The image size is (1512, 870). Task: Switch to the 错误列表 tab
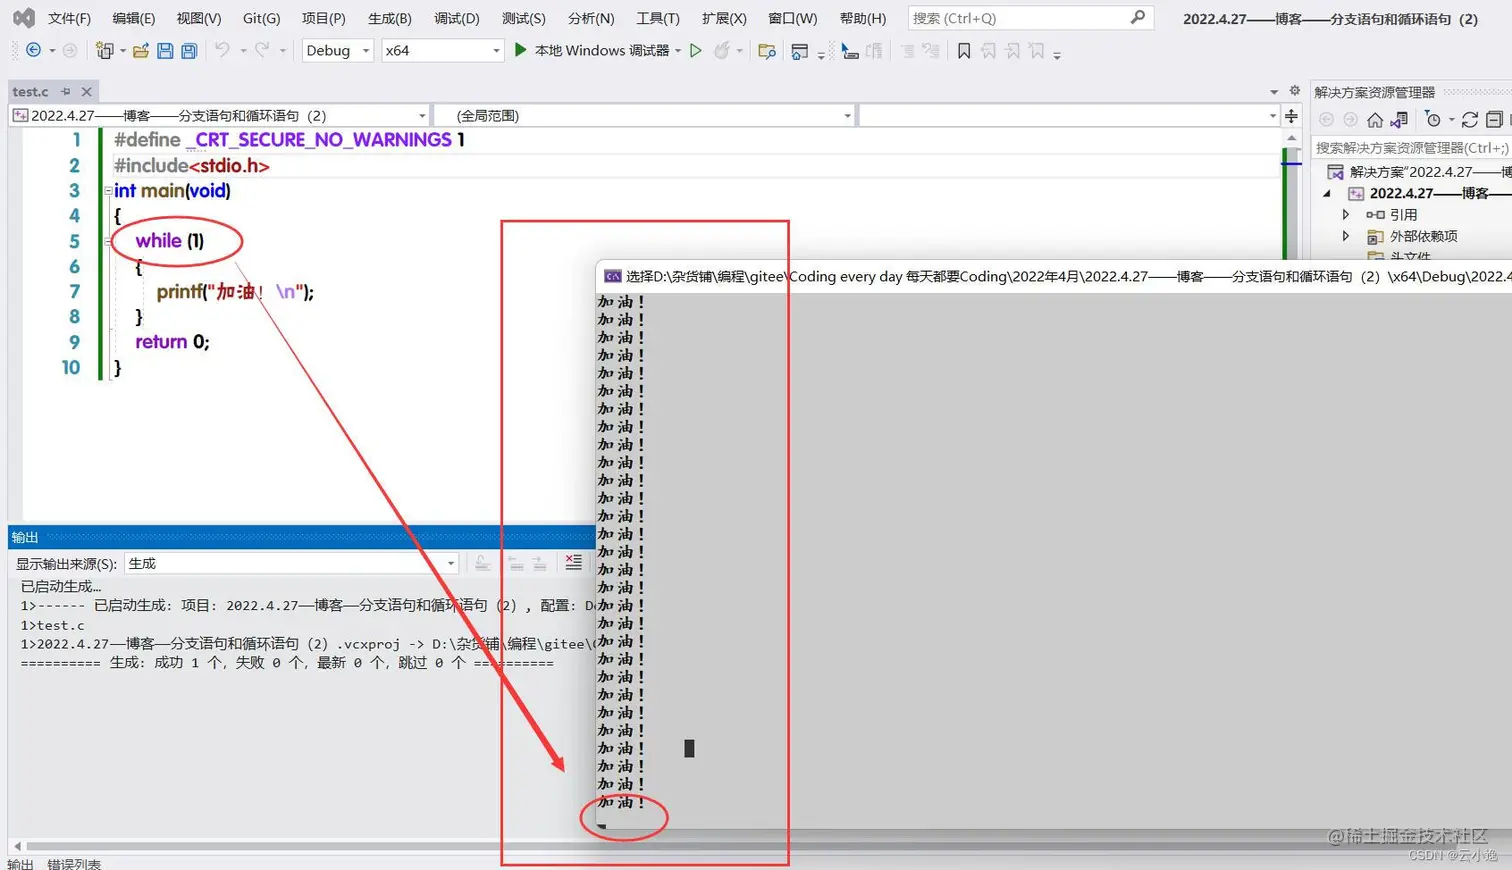74,863
